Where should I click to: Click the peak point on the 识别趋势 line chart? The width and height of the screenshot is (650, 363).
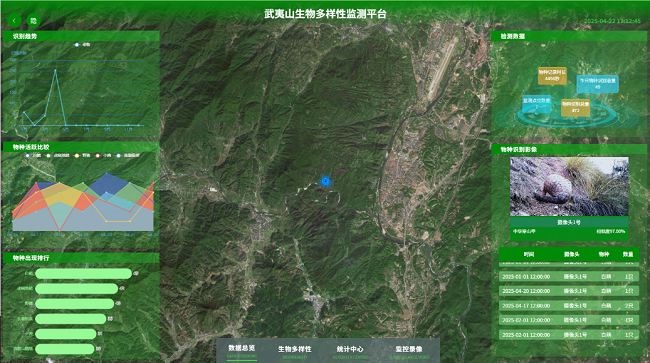[x=55, y=70]
